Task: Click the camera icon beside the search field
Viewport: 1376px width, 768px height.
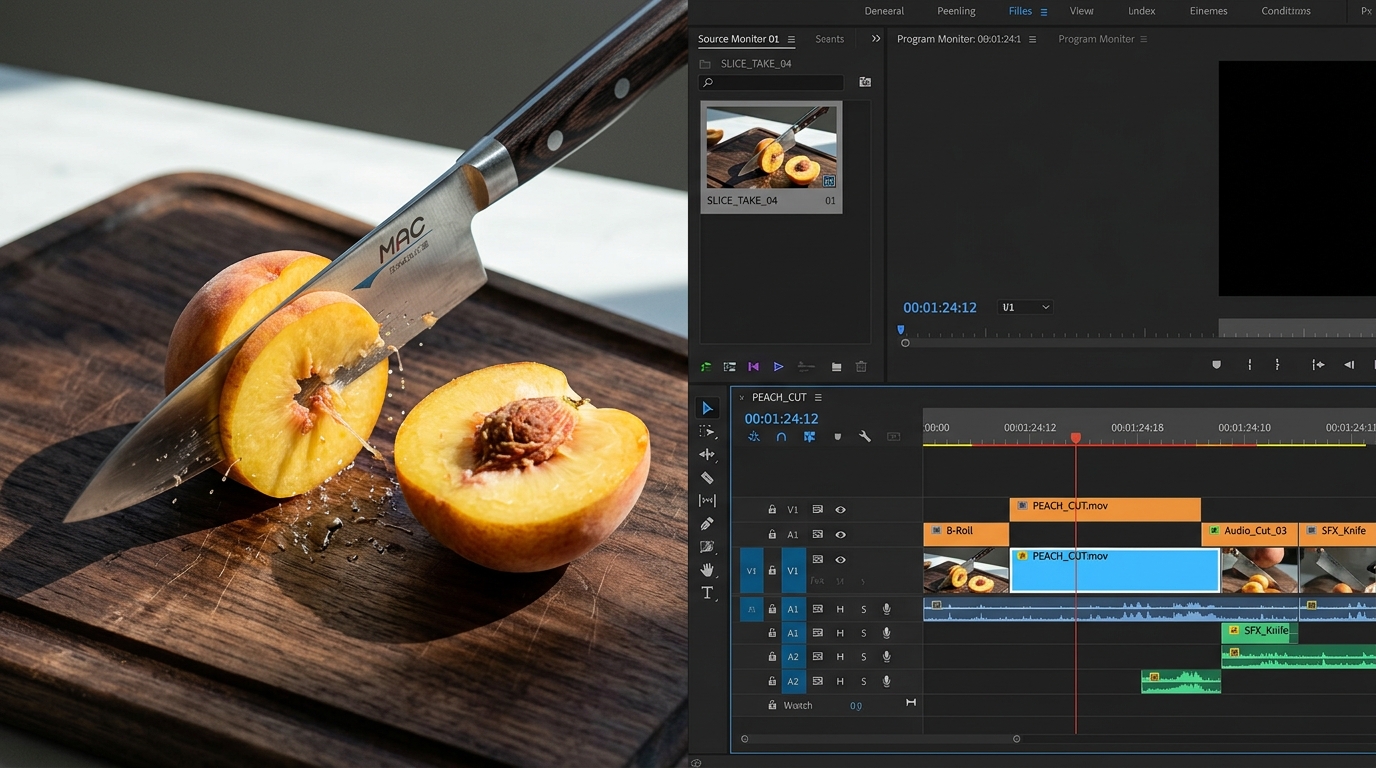Action: tap(865, 82)
